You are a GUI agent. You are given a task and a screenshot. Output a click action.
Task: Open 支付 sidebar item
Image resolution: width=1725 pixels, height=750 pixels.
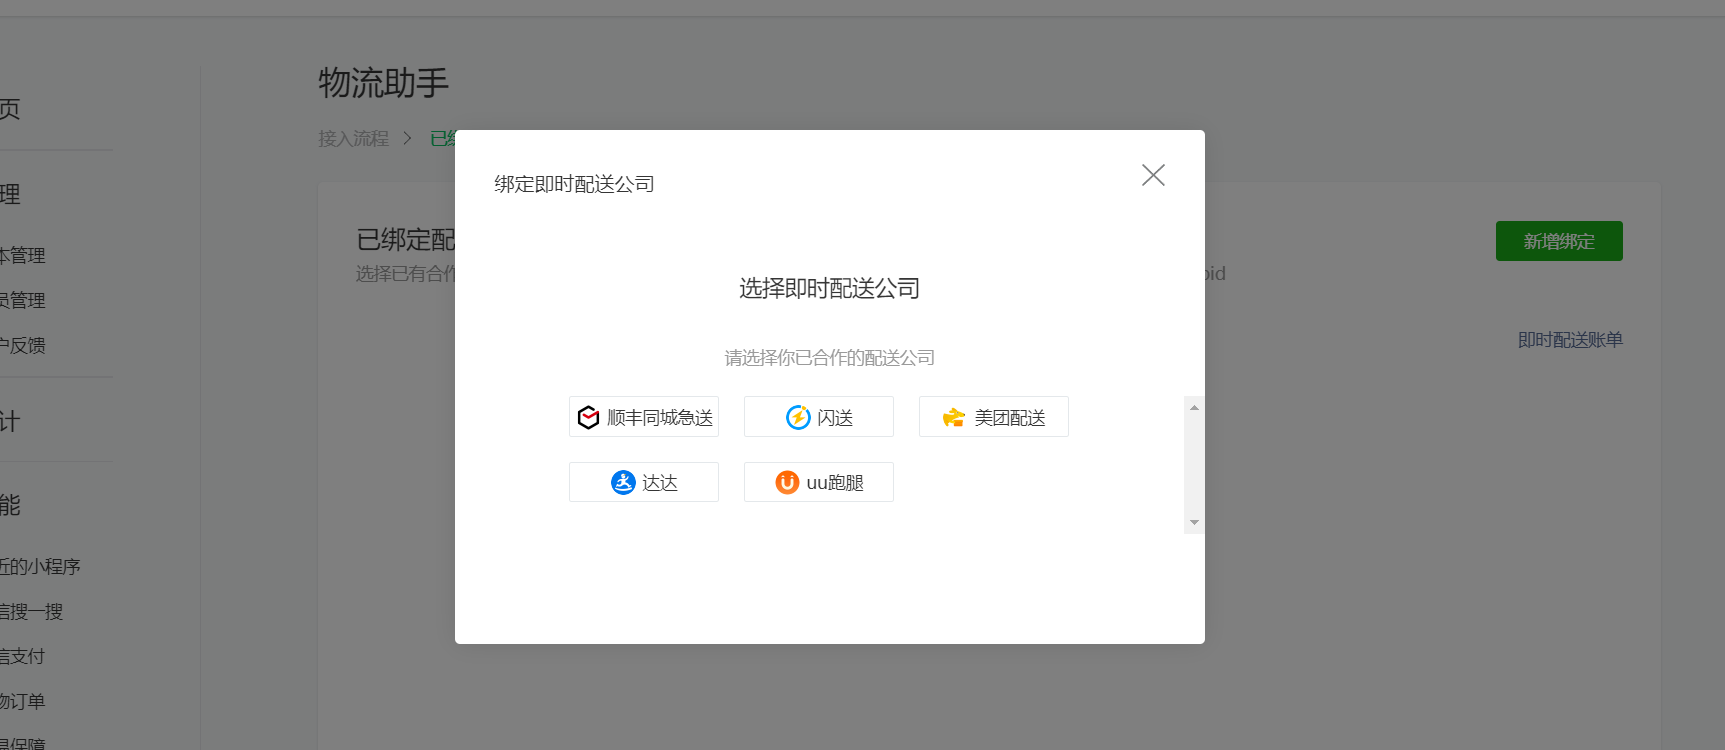point(22,656)
